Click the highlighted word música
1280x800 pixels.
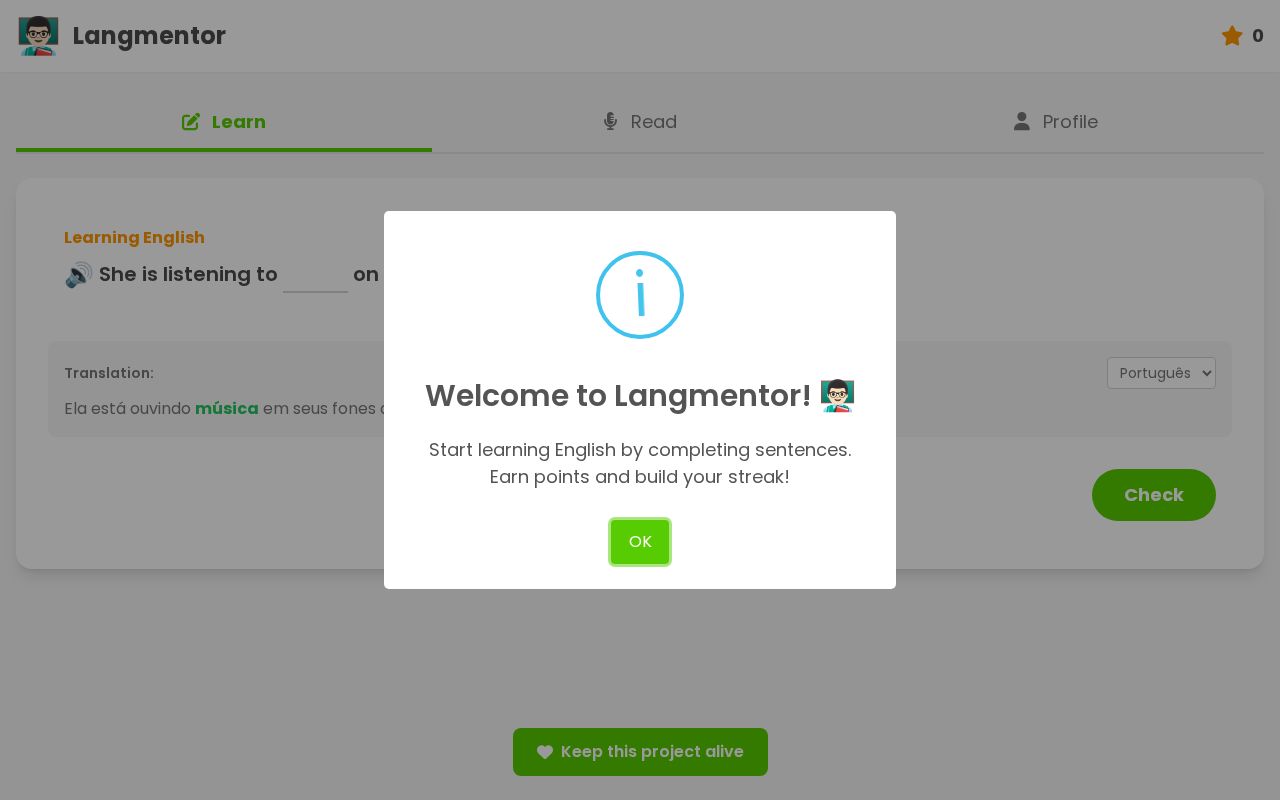[227, 408]
